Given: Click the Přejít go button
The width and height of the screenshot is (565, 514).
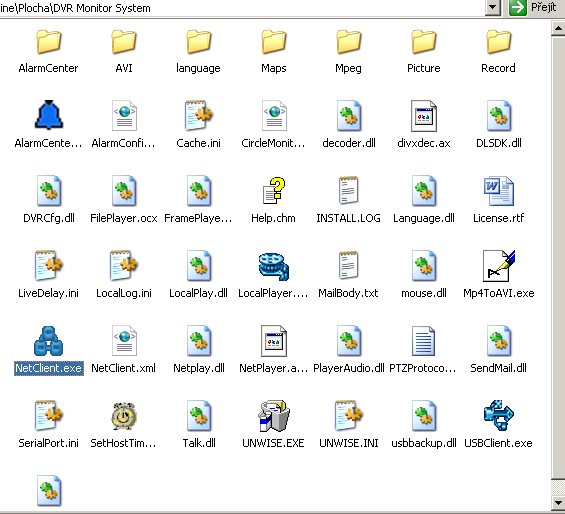Looking at the screenshot, I should pyautogui.click(x=534, y=7).
